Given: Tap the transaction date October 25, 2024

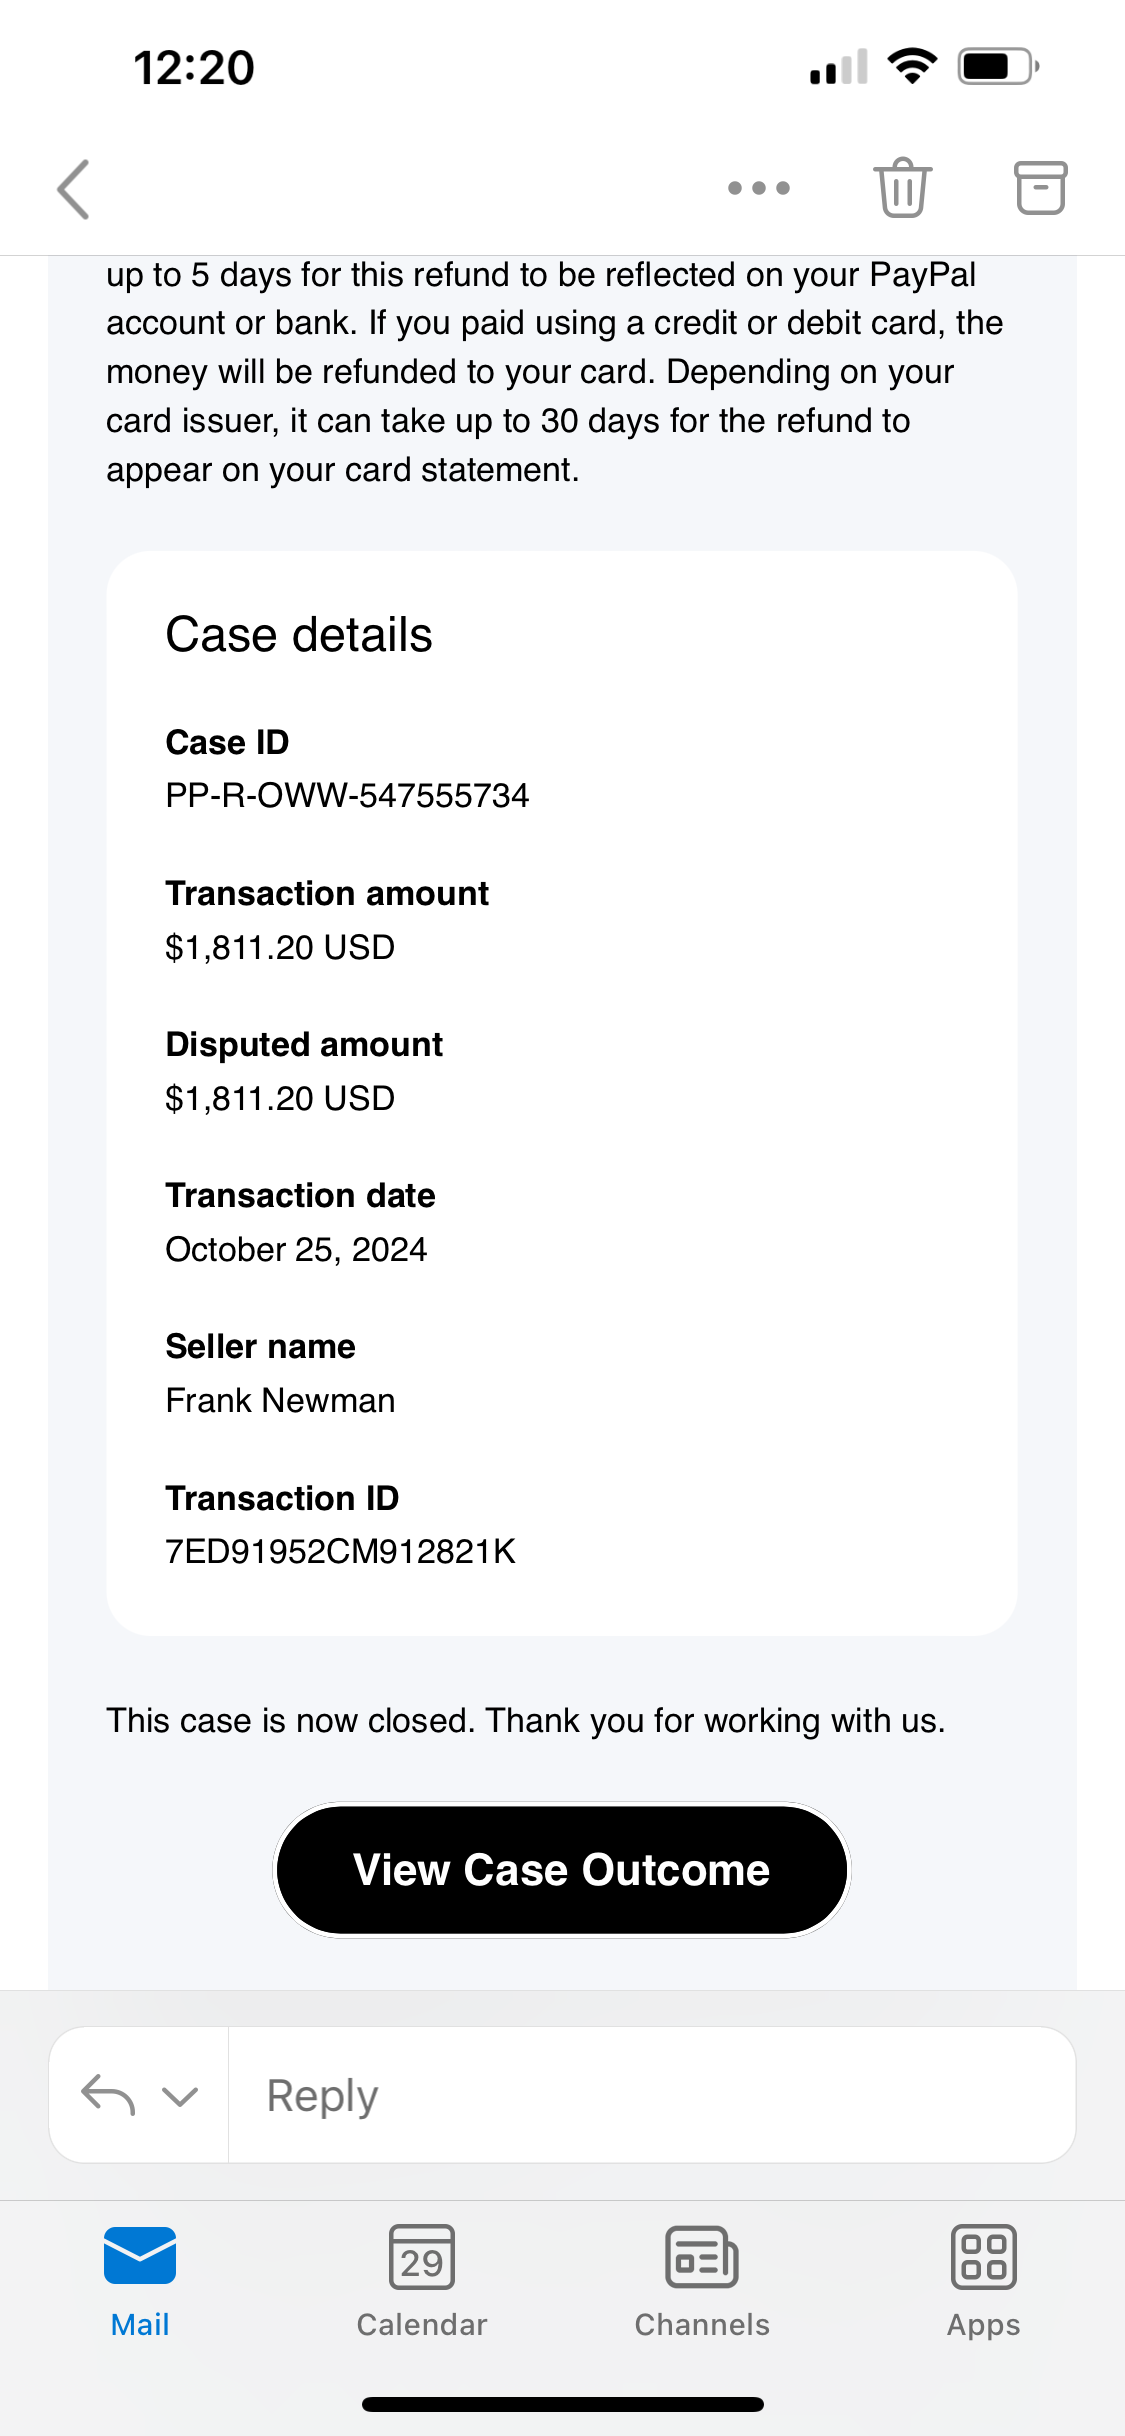Looking at the screenshot, I should pyautogui.click(x=296, y=1250).
